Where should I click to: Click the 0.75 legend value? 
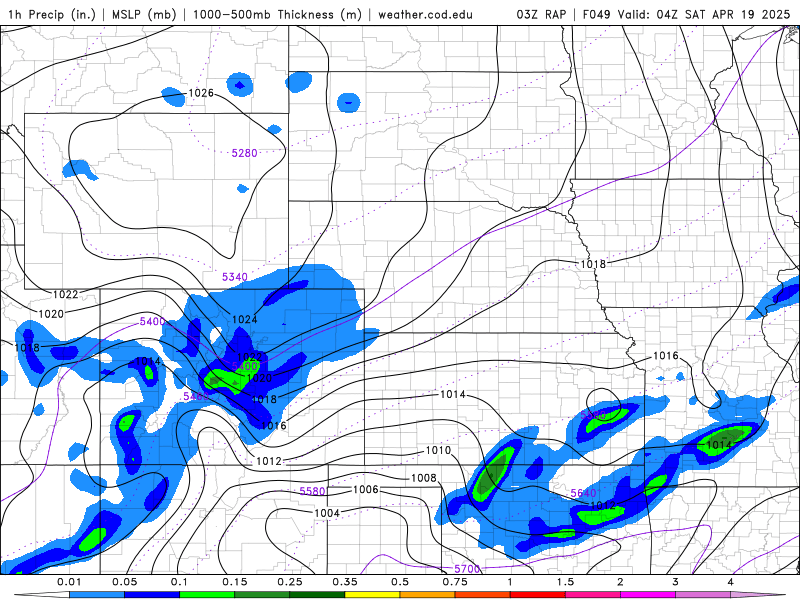tap(455, 582)
